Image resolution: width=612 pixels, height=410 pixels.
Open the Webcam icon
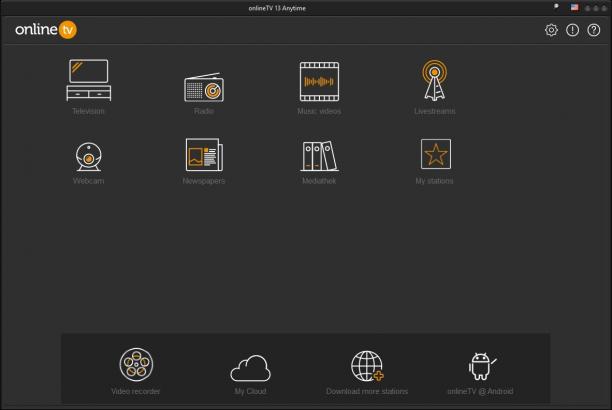click(89, 157)
